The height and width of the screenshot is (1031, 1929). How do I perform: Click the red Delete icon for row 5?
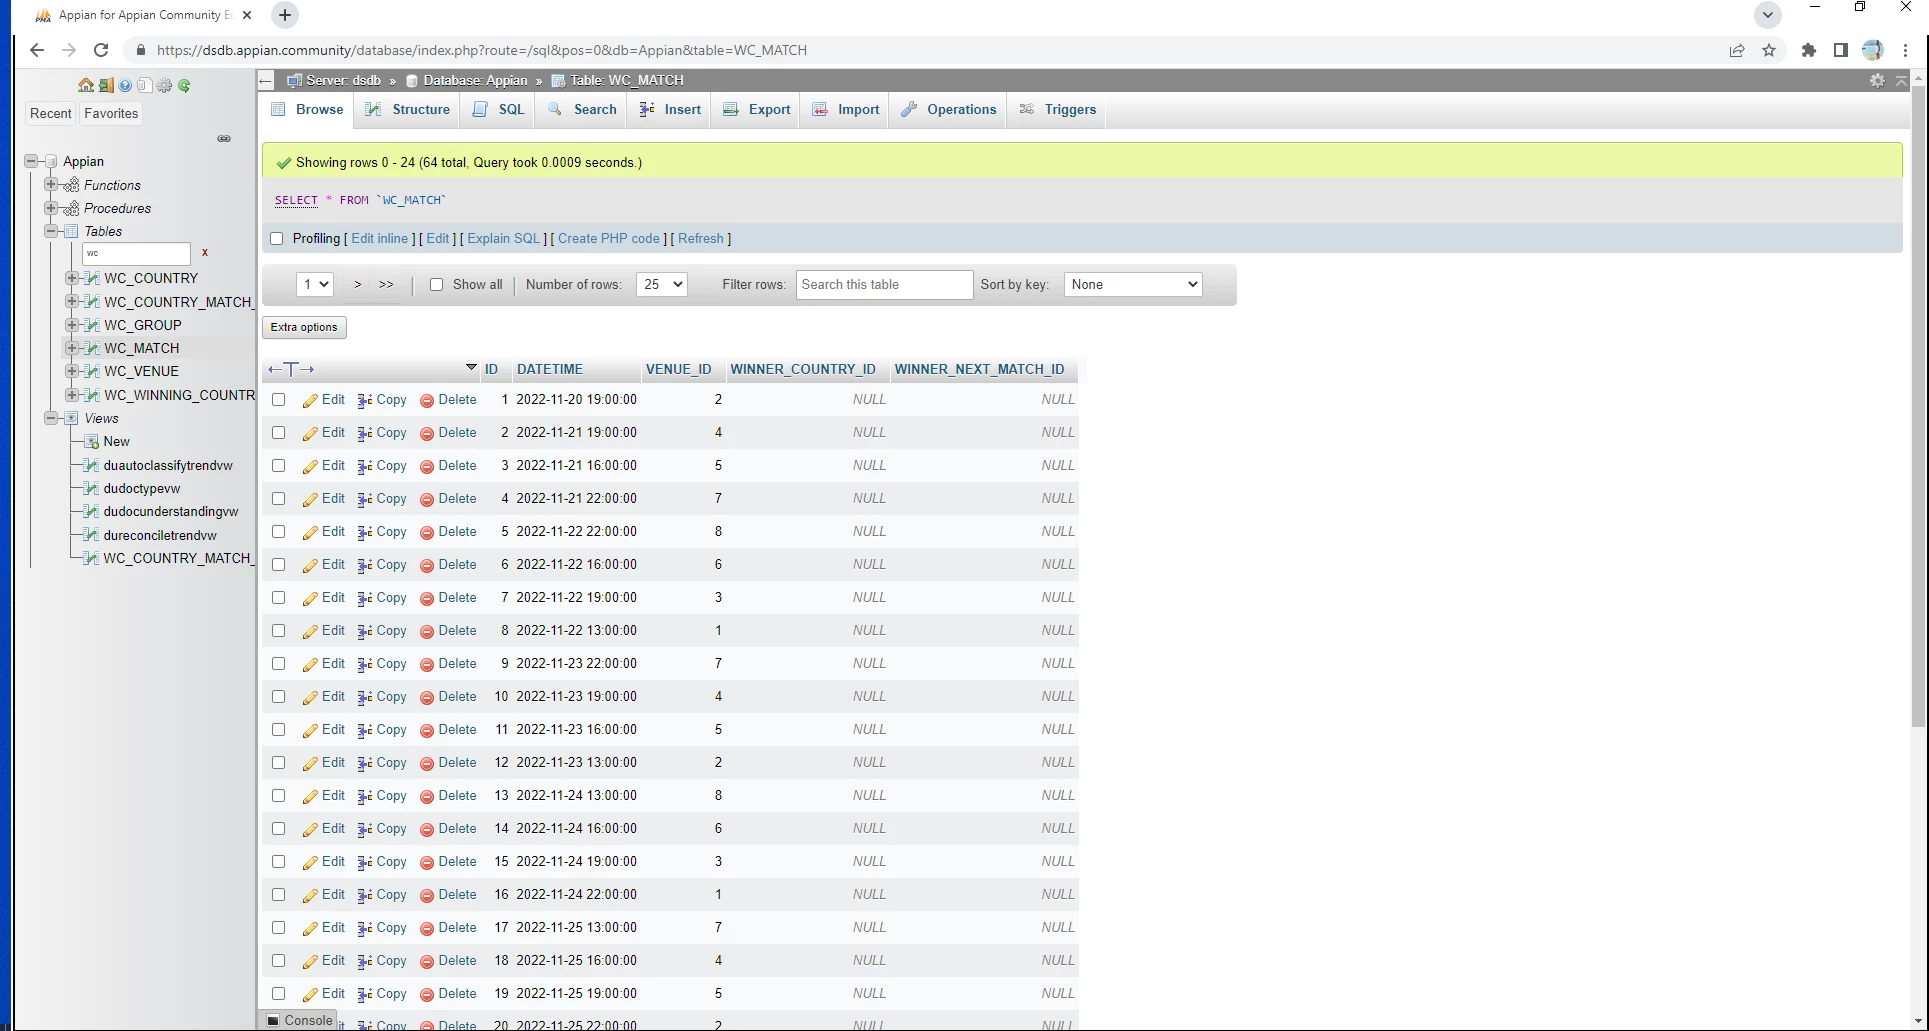pos(427,532)
